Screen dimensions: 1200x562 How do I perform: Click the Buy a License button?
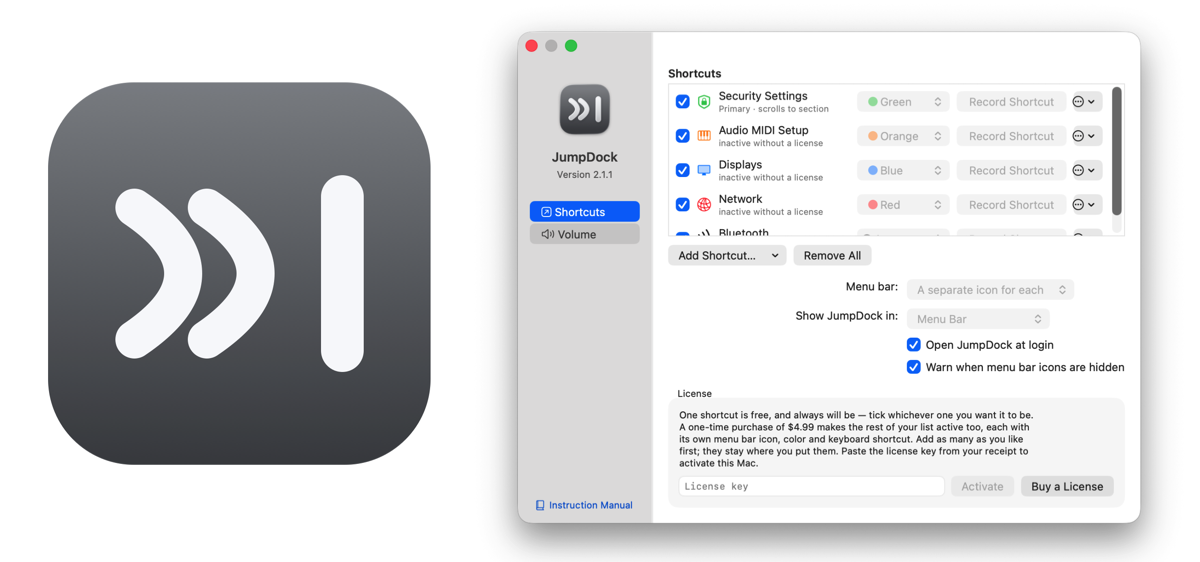point(1067,486)
